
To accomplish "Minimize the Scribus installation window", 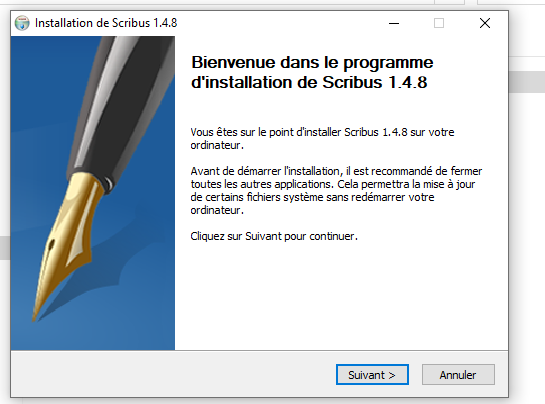I will tap(394, 23).
